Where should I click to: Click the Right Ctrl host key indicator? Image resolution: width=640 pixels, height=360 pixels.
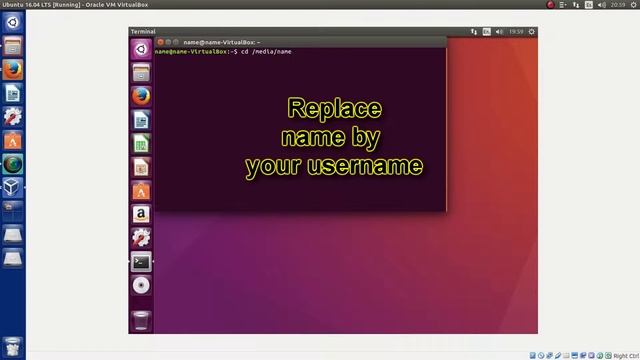pyautogui.click(x=626, y=356)
